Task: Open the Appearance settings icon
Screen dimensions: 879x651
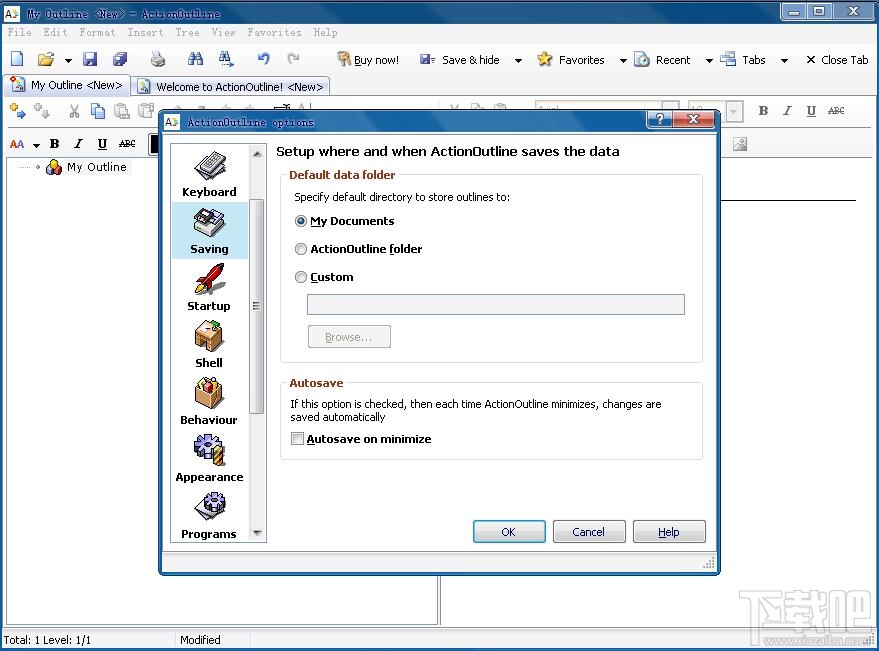Action: coord(208,452)
